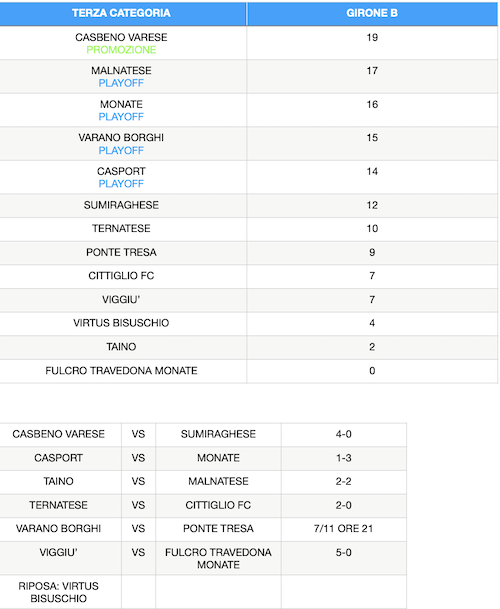500x609 pixels.
Task: Click PONTE TRESA points value 9
Action: 372,252
